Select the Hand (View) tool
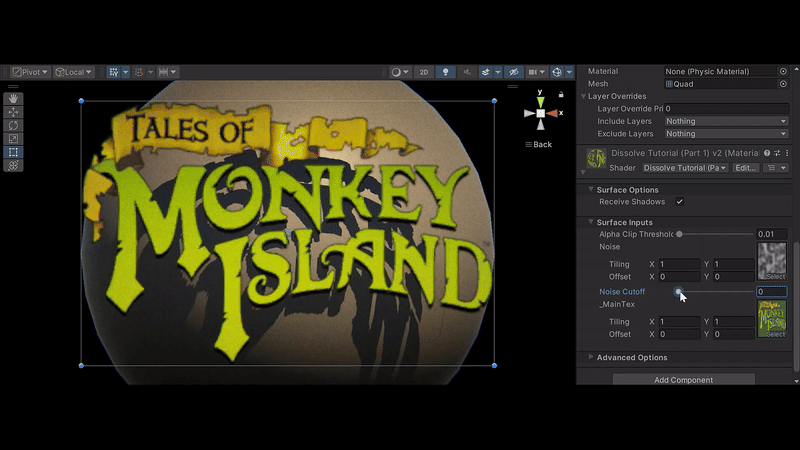 click(13, 98)
